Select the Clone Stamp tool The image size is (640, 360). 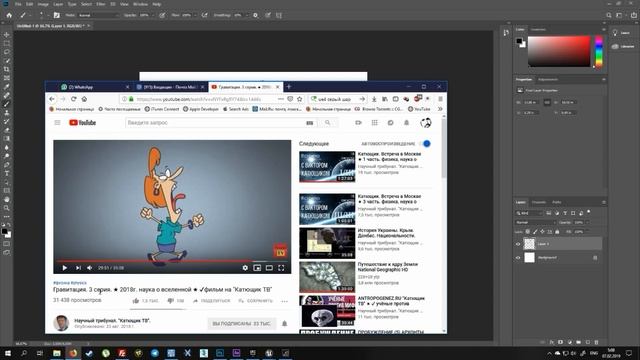[x=7, y=113]
